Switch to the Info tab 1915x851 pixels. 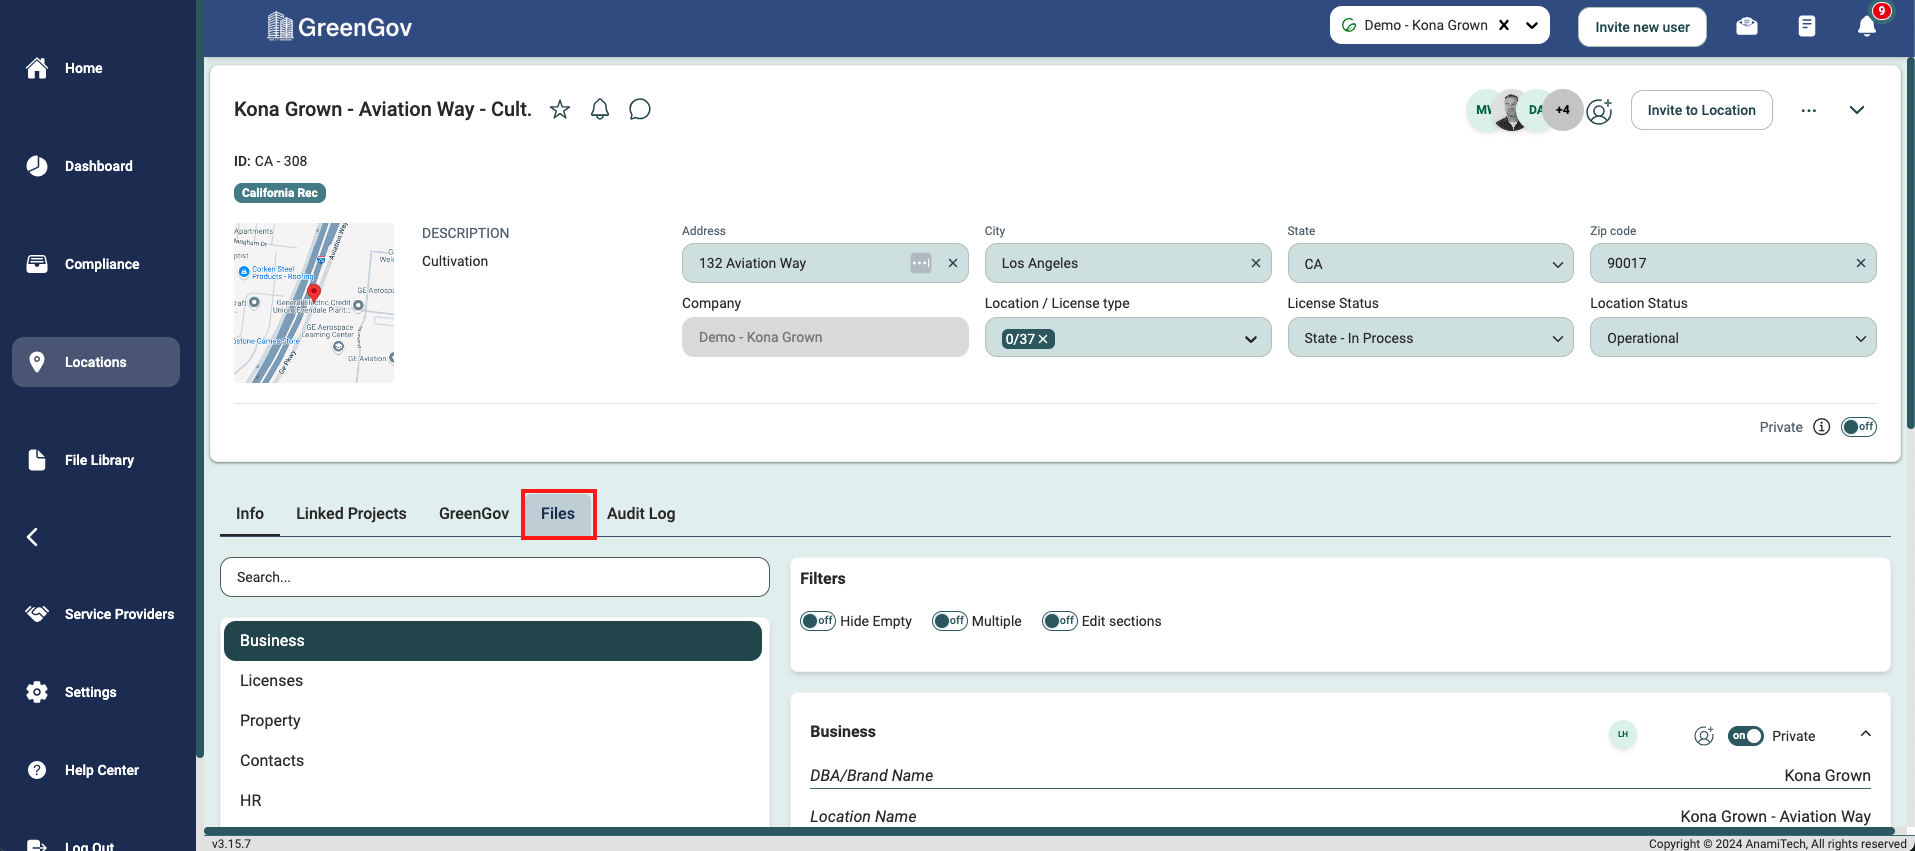tap(250, 513)
